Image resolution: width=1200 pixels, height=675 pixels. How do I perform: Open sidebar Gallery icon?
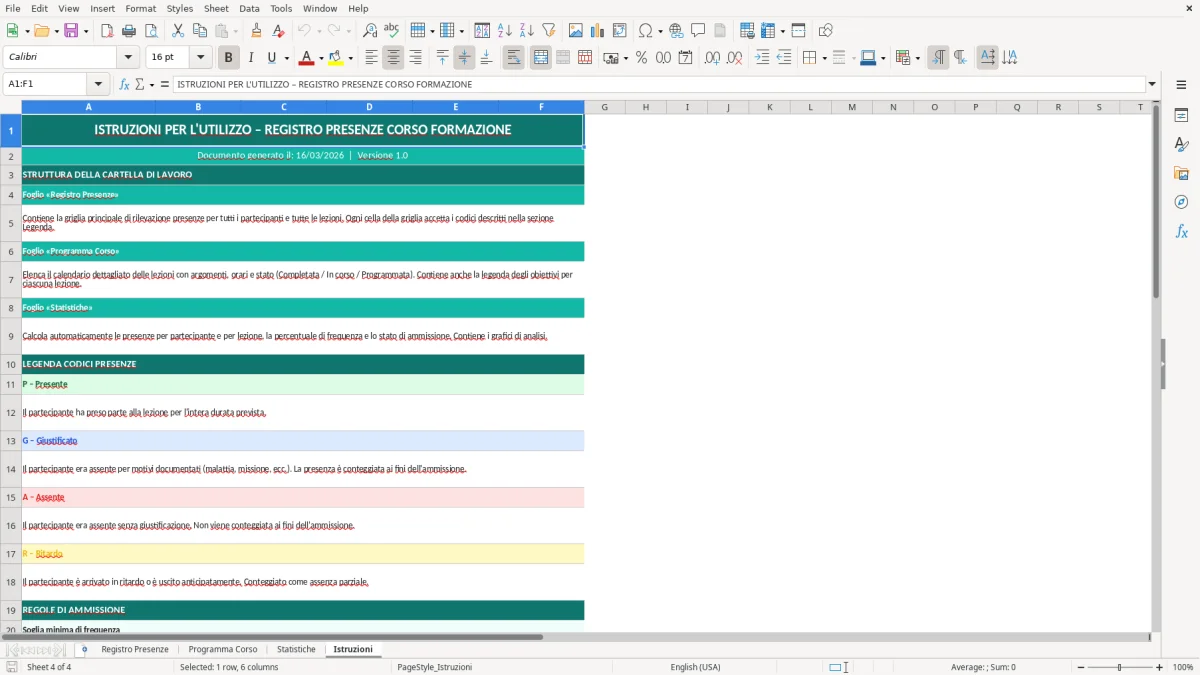click(1181, 174)
